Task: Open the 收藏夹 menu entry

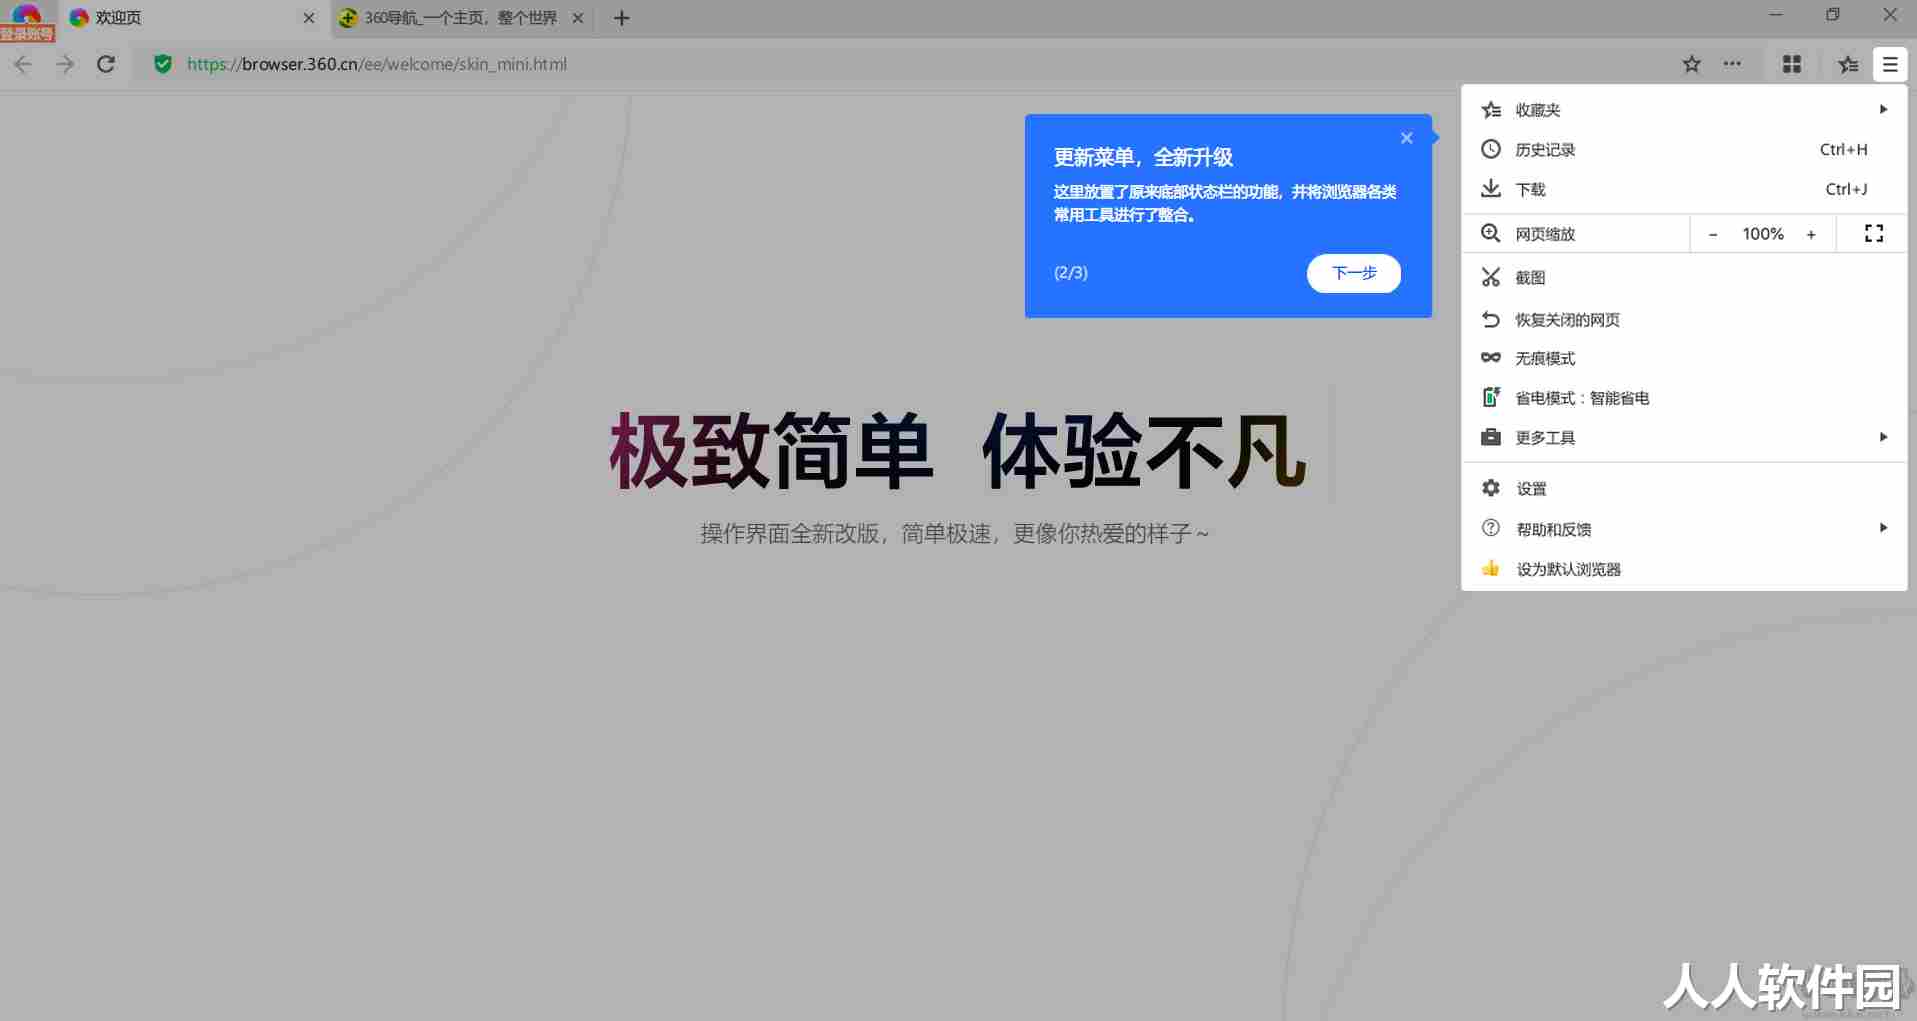Action: tap(1684, 109)
